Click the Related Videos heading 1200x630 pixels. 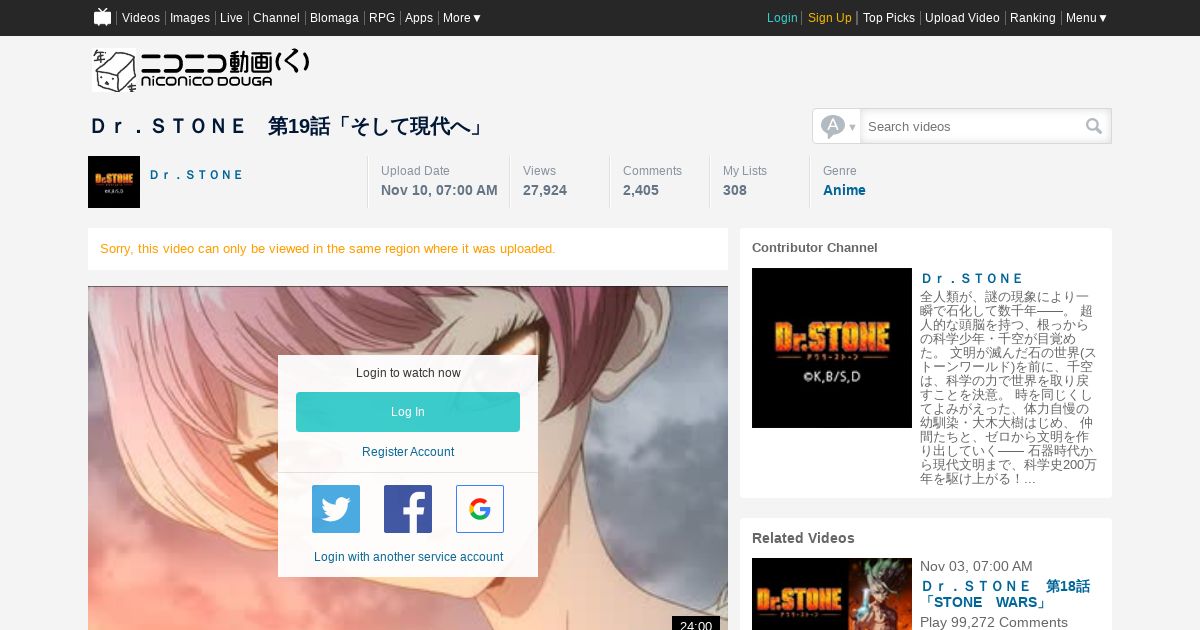tap(803, 538)
